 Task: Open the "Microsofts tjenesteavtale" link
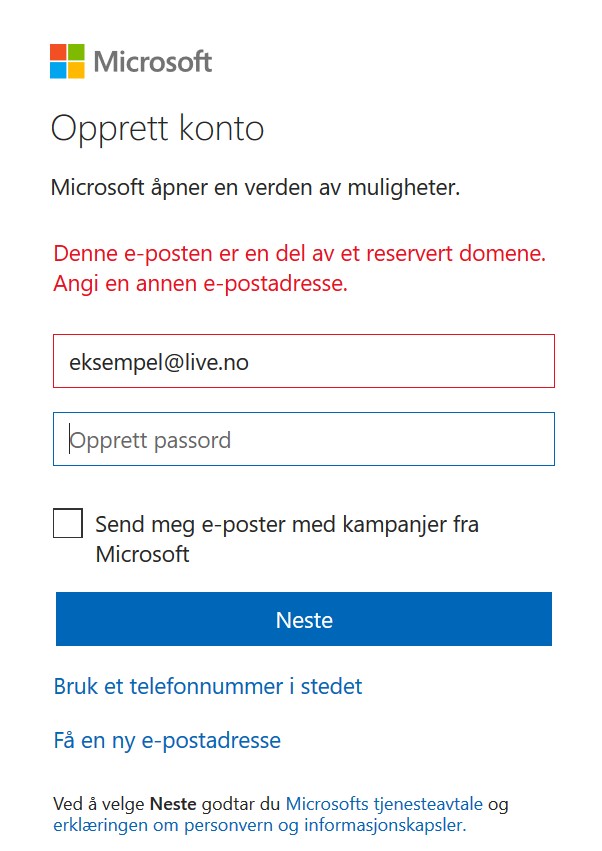pyautogui.click(x=384, y=804)
